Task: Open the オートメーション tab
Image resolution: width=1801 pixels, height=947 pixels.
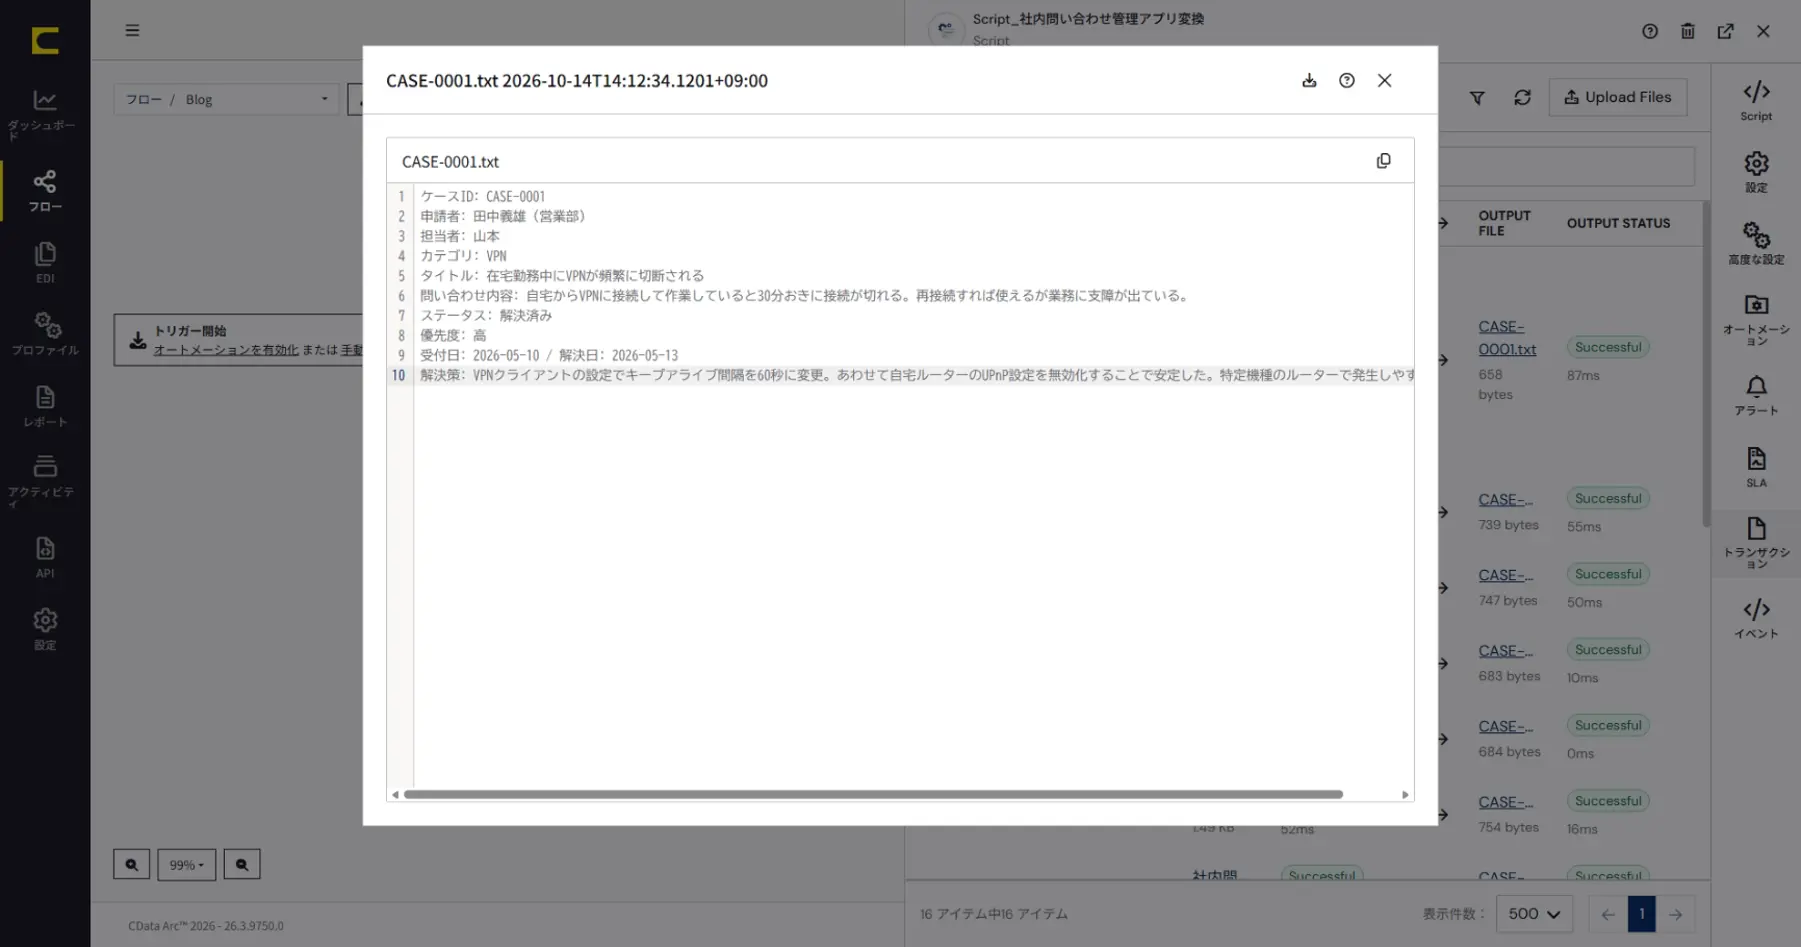Action: click(x=1756, y=320)
